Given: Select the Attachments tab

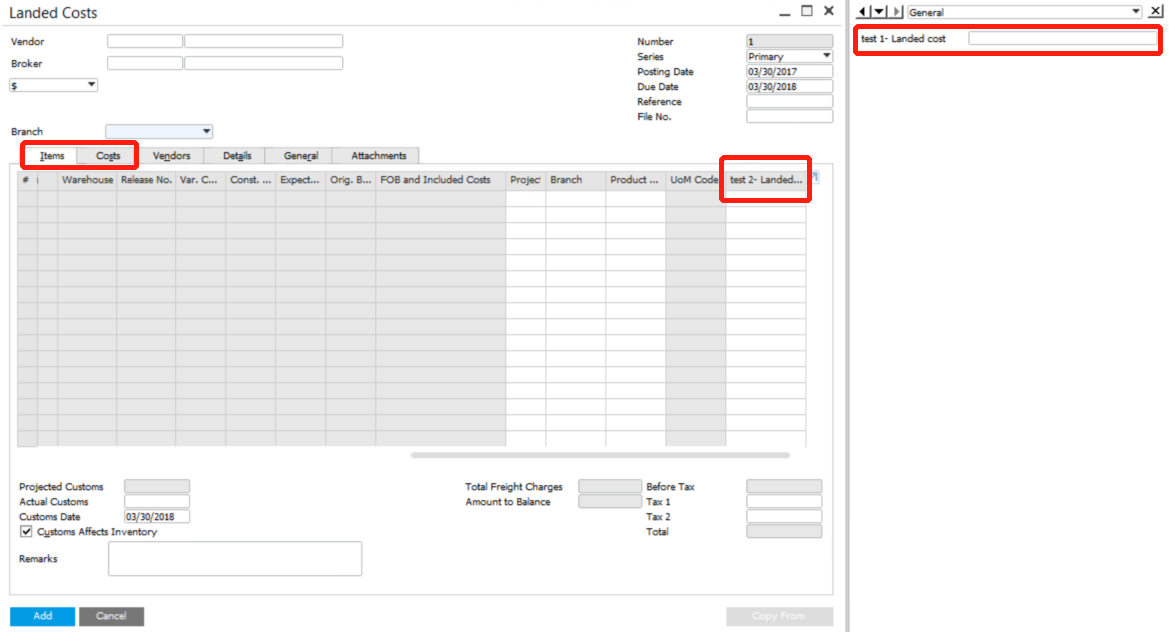Looking at the screenshot, I should tap(378, 156).
